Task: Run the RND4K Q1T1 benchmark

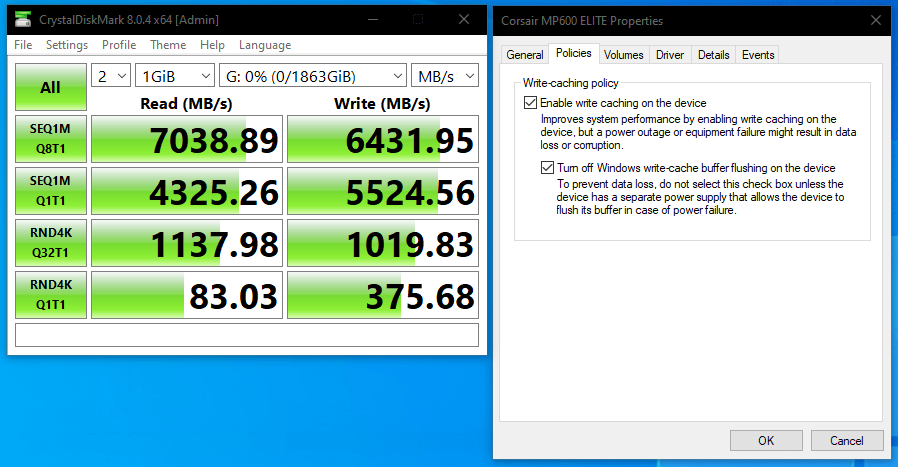Action: click(50, 294)
